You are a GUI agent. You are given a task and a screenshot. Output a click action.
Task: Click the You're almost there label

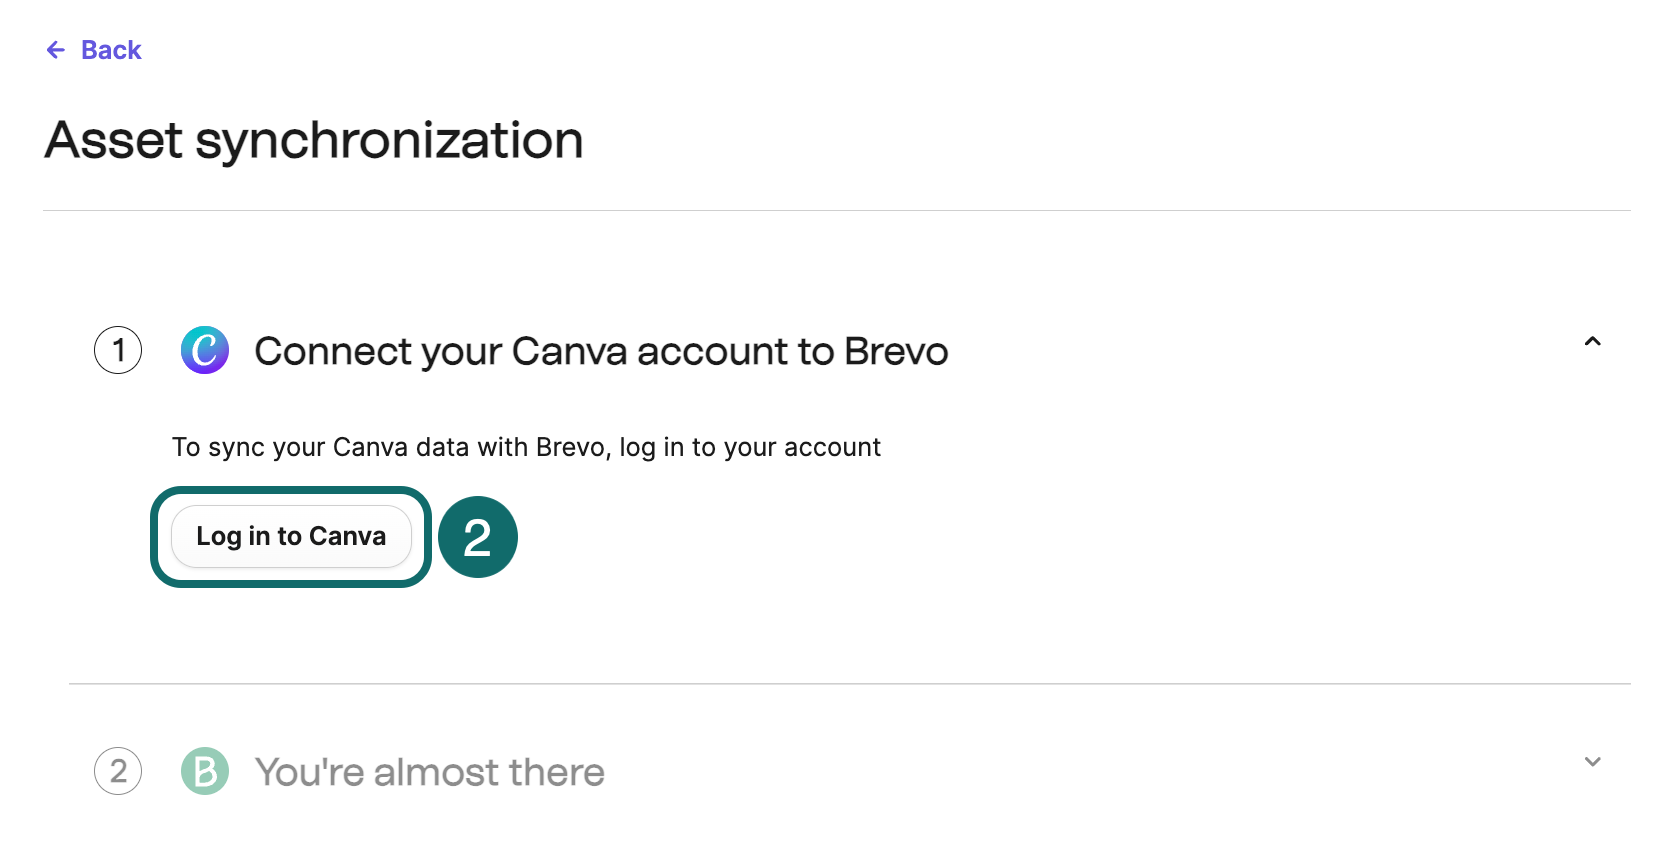coord(429,771)
